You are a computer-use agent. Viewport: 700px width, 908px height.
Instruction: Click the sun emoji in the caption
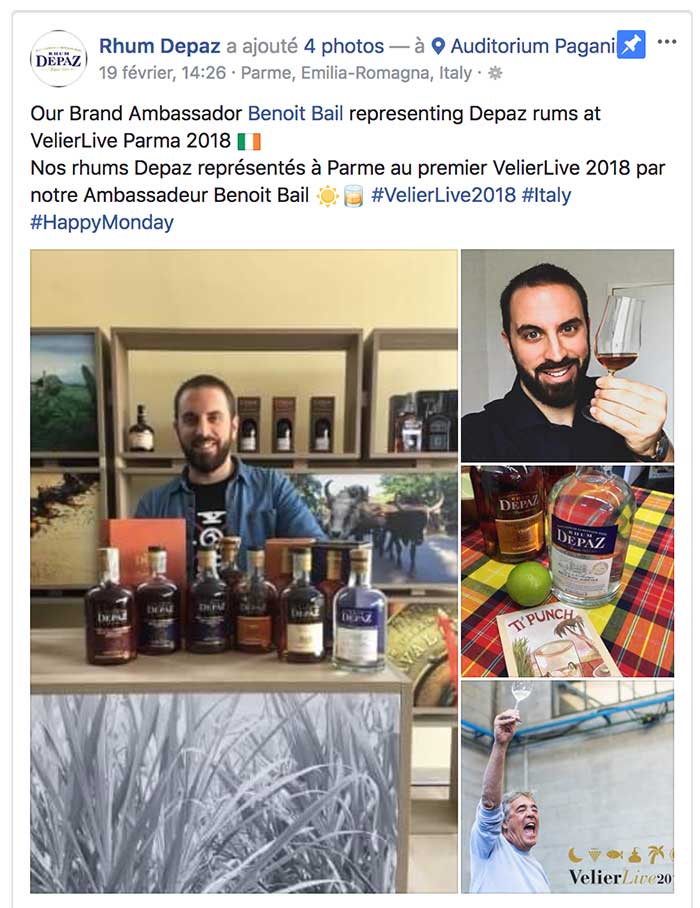(327, 196)
